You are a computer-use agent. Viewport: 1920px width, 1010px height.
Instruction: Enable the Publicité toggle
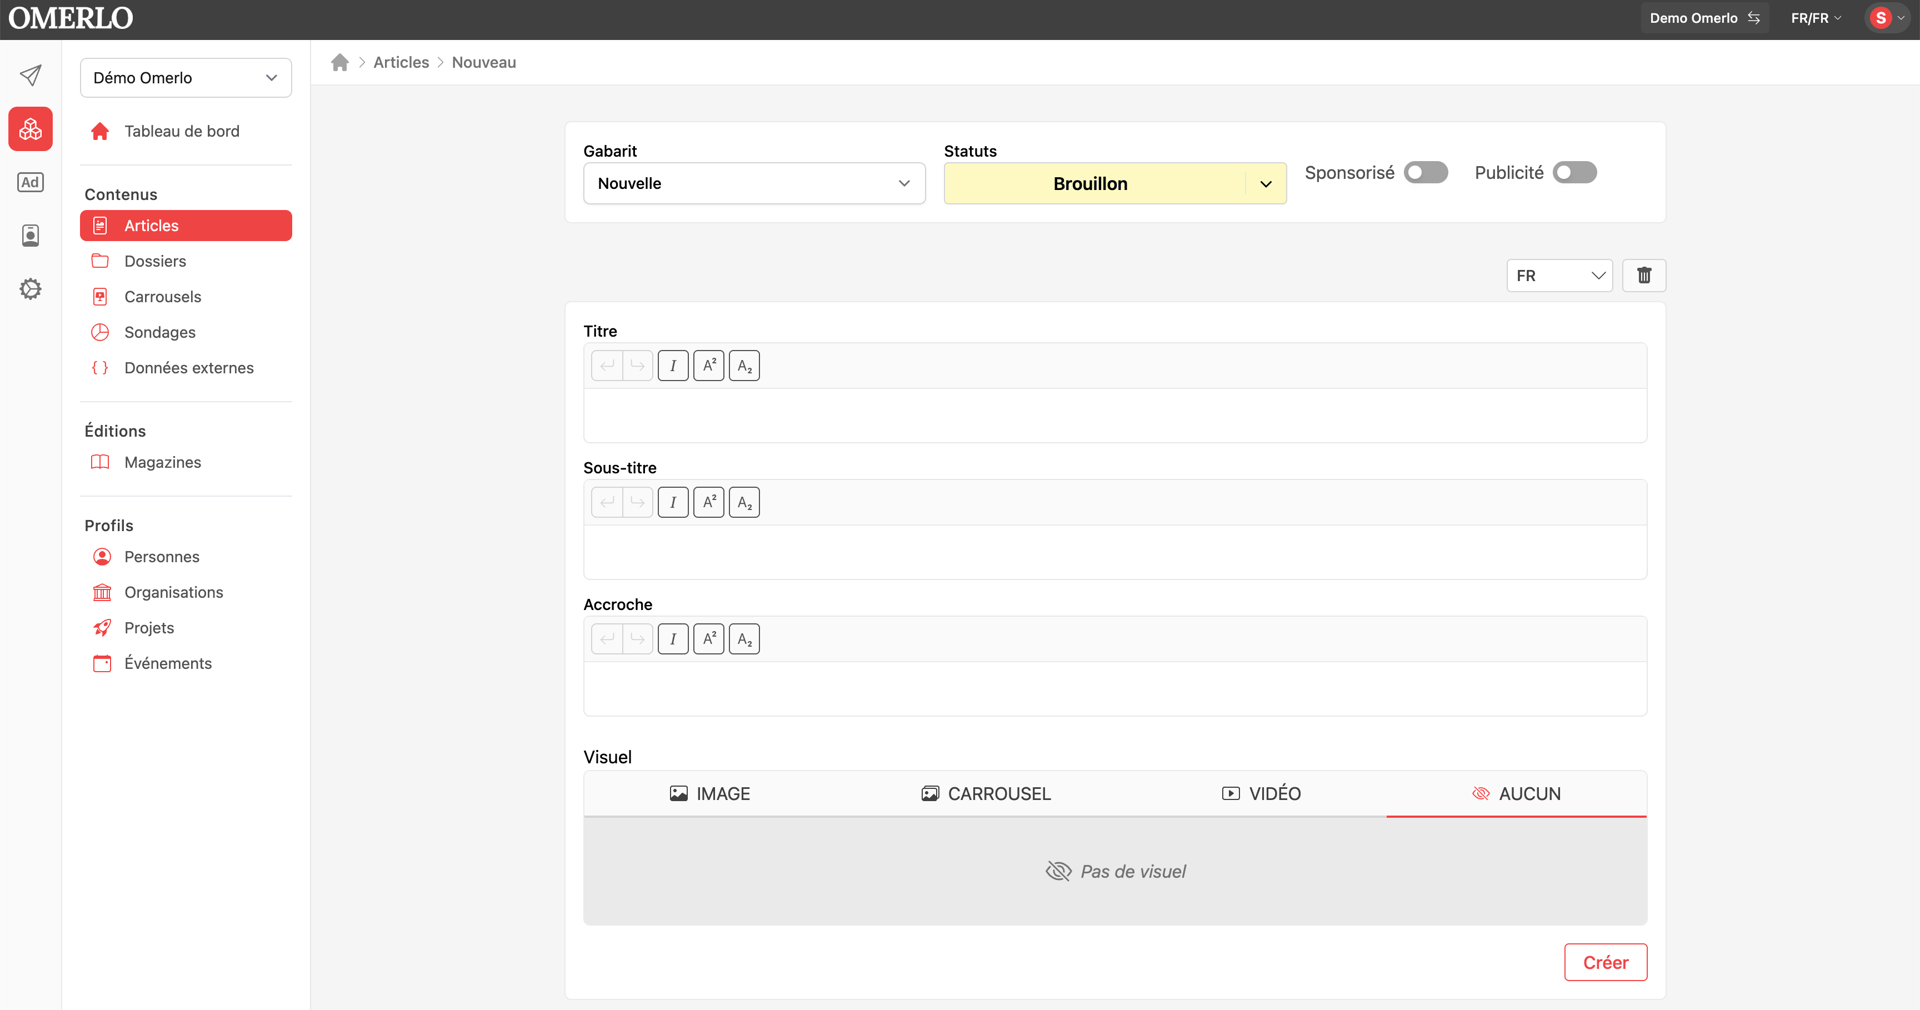1575,172
